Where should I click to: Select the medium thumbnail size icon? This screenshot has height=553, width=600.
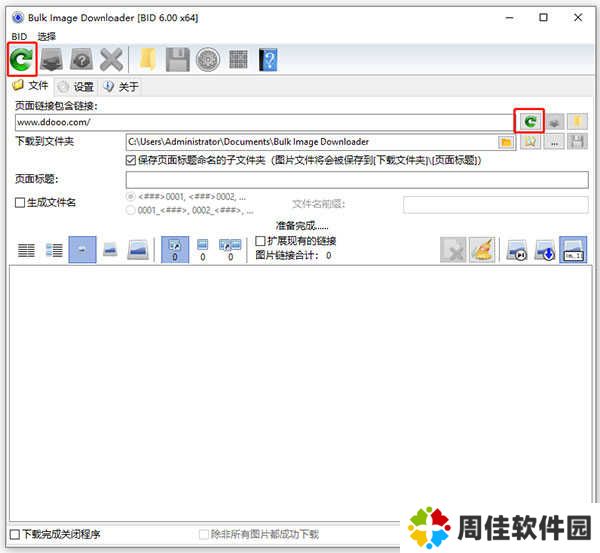click(x=110, y=250)
